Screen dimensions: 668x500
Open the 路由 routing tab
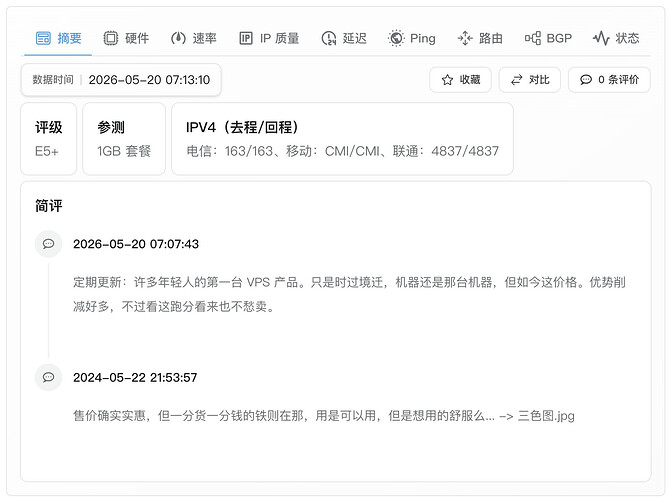(x=480, y=38)
